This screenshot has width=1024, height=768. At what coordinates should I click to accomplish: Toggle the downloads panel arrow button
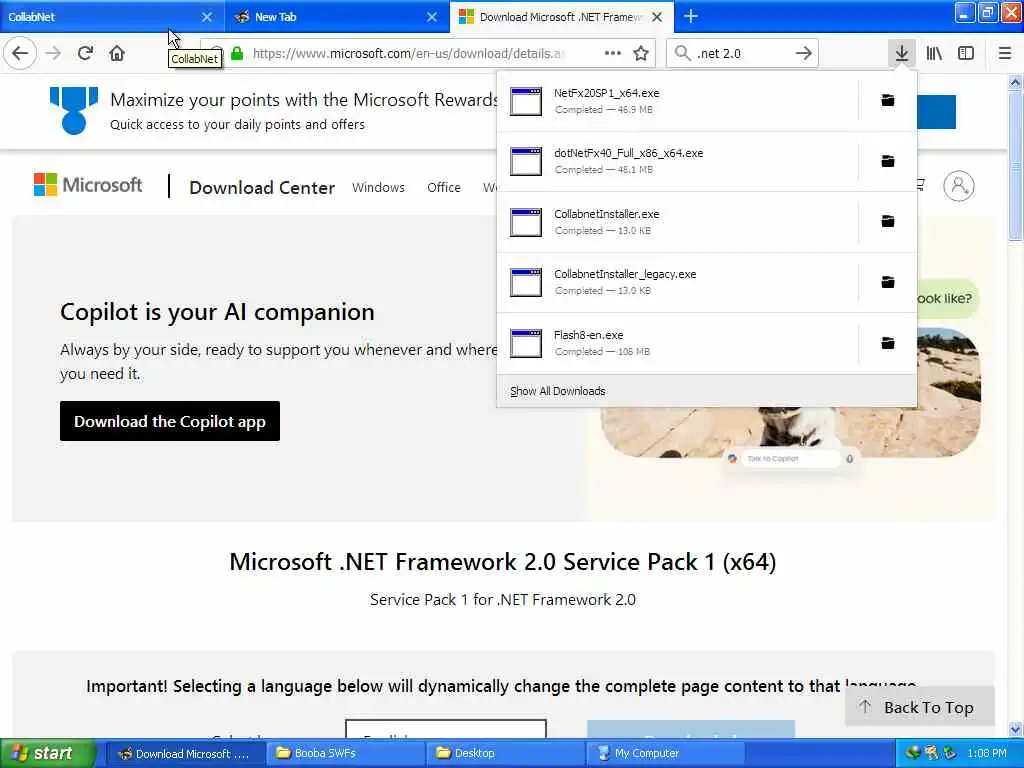902,53
